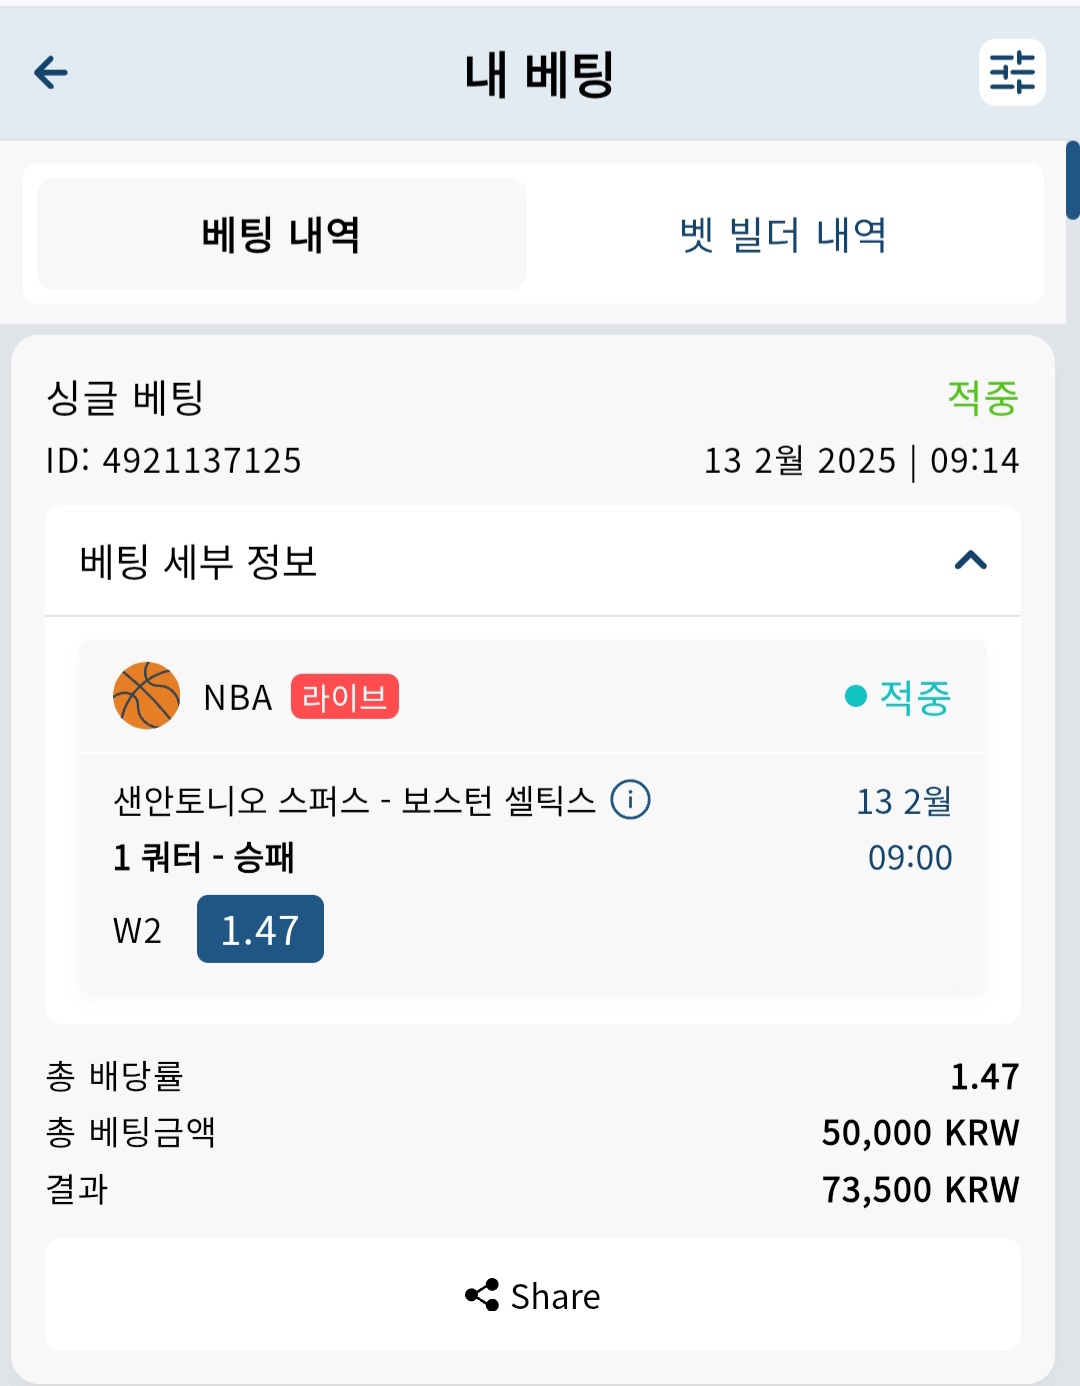Select the 베팅 내역 tab

[282, 234]
